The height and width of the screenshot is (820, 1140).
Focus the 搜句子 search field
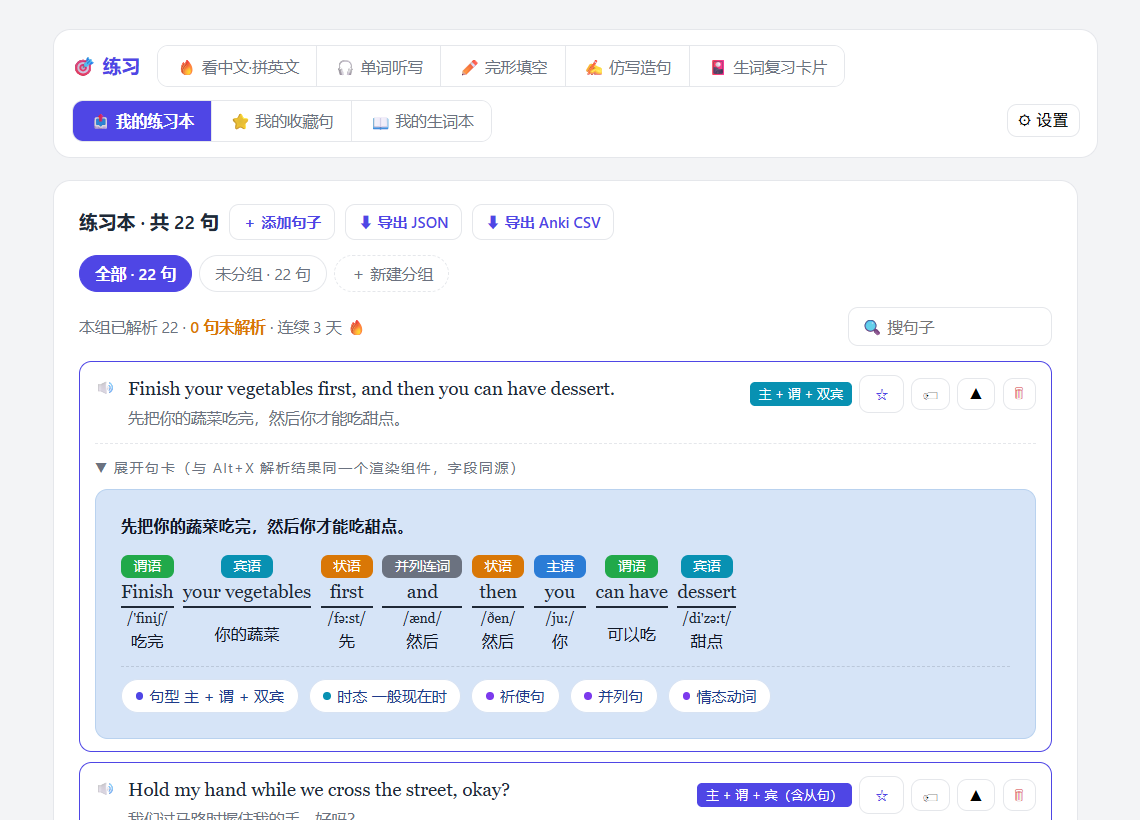(x=950, y=327)
